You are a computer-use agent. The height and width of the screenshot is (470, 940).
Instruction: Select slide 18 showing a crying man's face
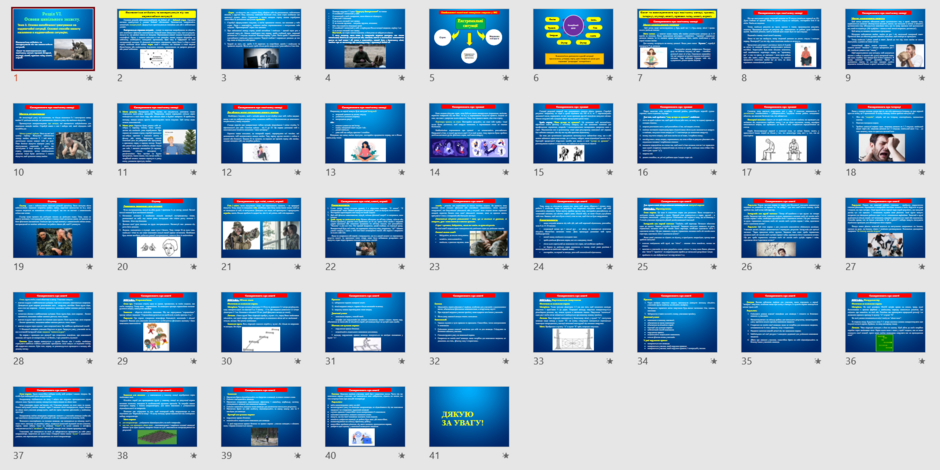click(x=885, y=133)
